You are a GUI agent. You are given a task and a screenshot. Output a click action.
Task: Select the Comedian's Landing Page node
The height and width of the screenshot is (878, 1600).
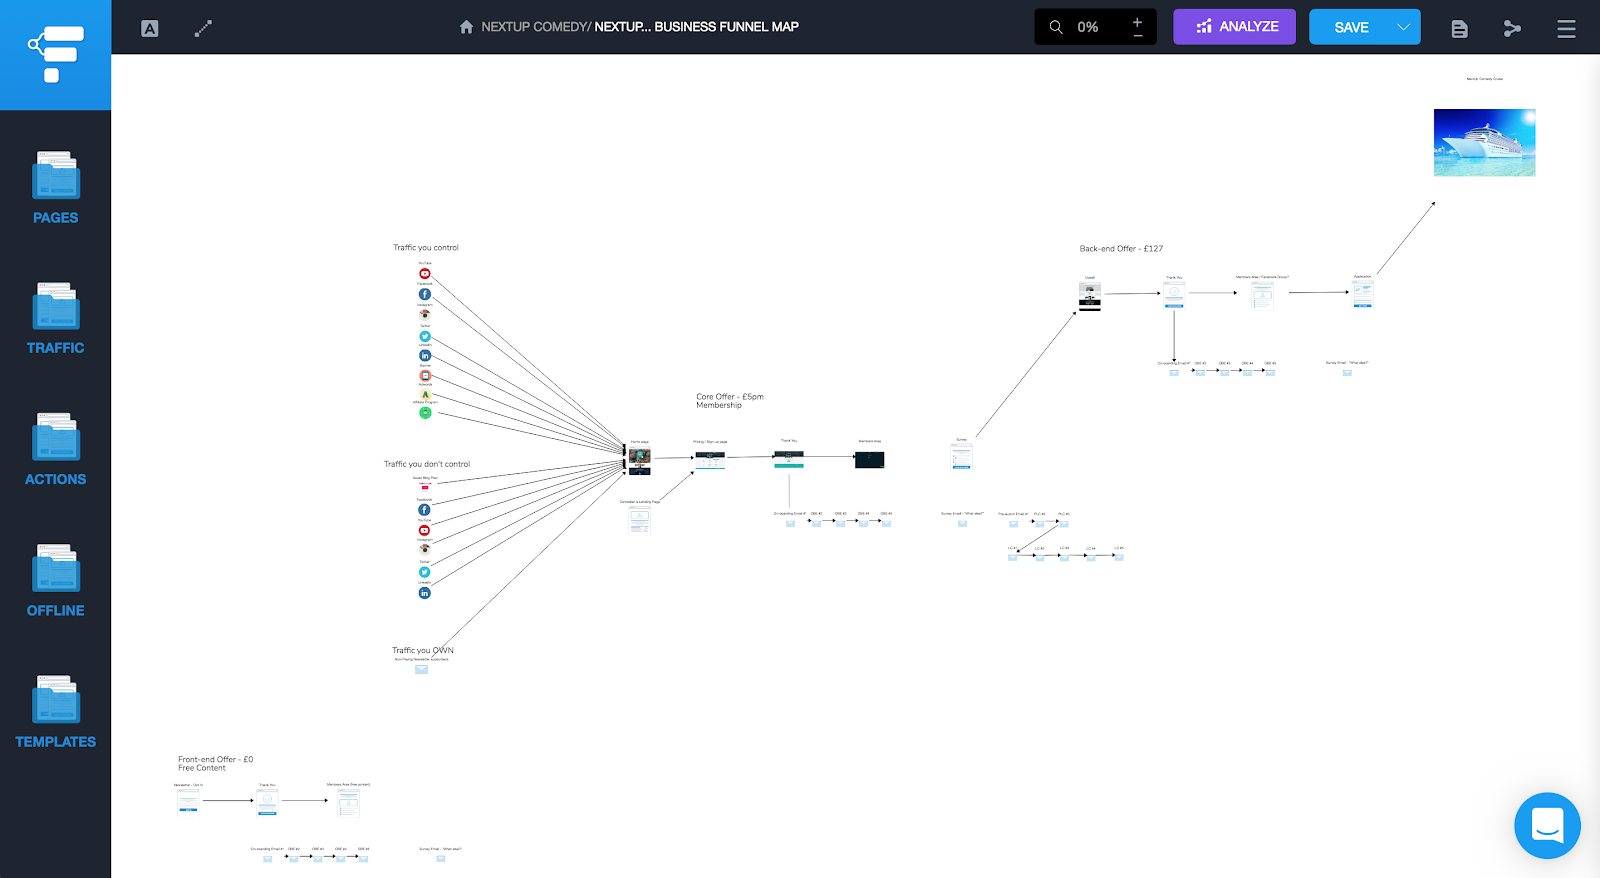[639, 520]
